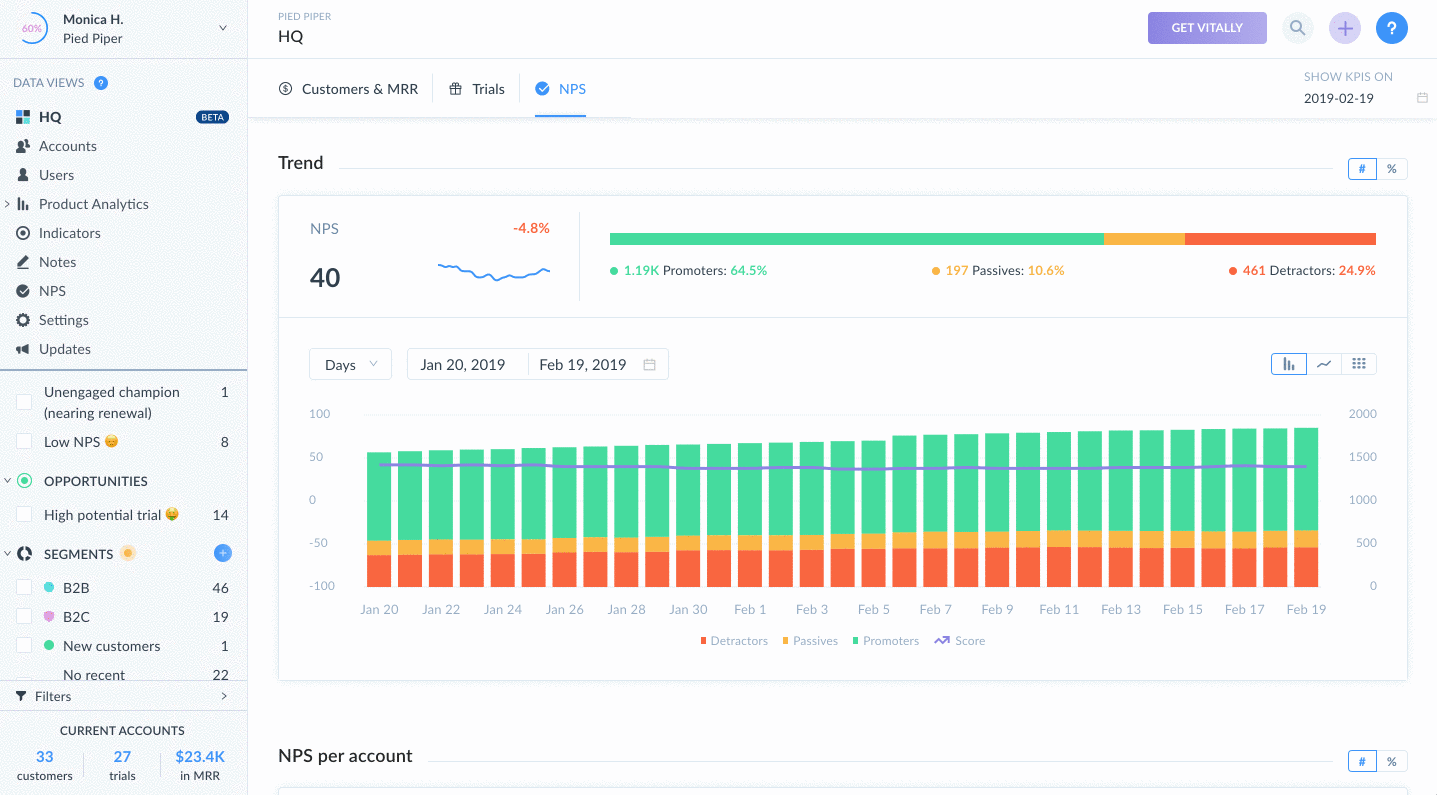Image resolution: width=1437 pixels, height=795 pixels.
Task: Click the calendar icon in date range
Action: click(649, 365)
